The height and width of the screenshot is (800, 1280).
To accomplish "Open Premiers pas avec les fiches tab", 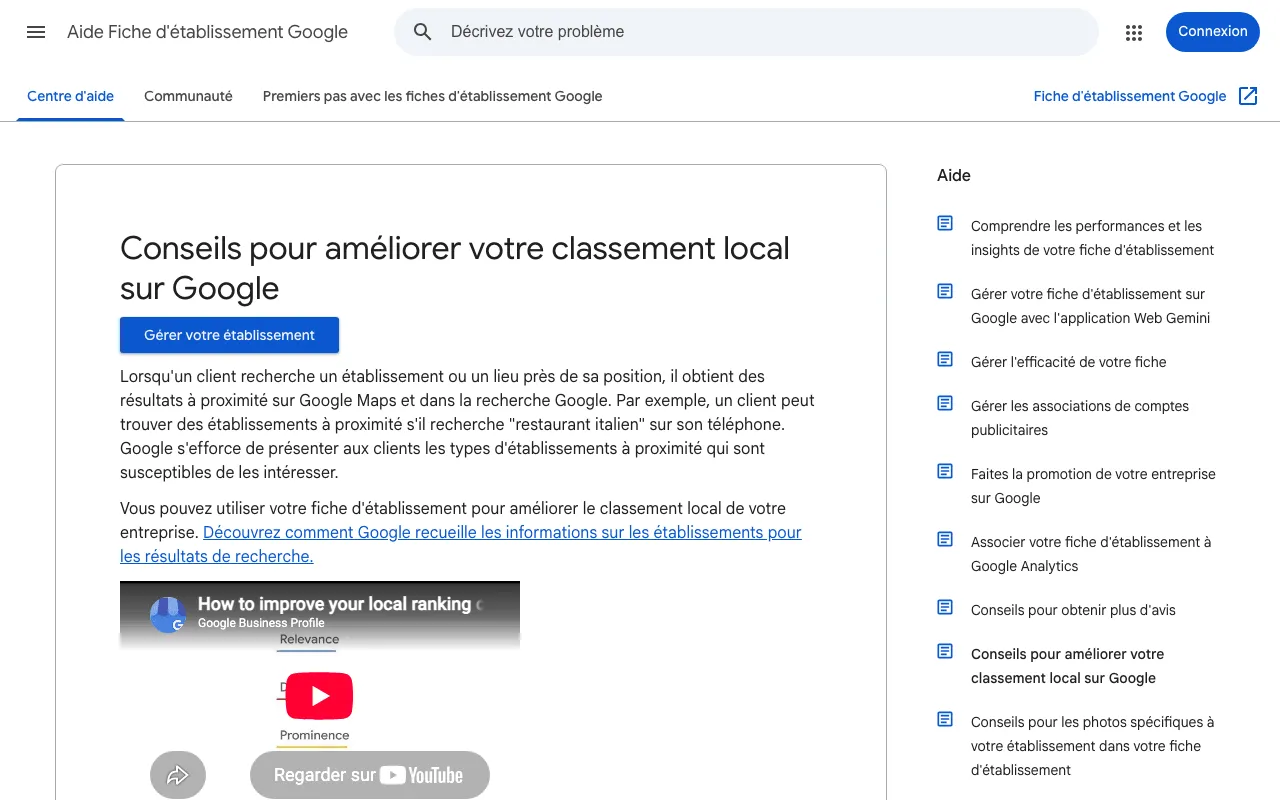I will 432,96.
